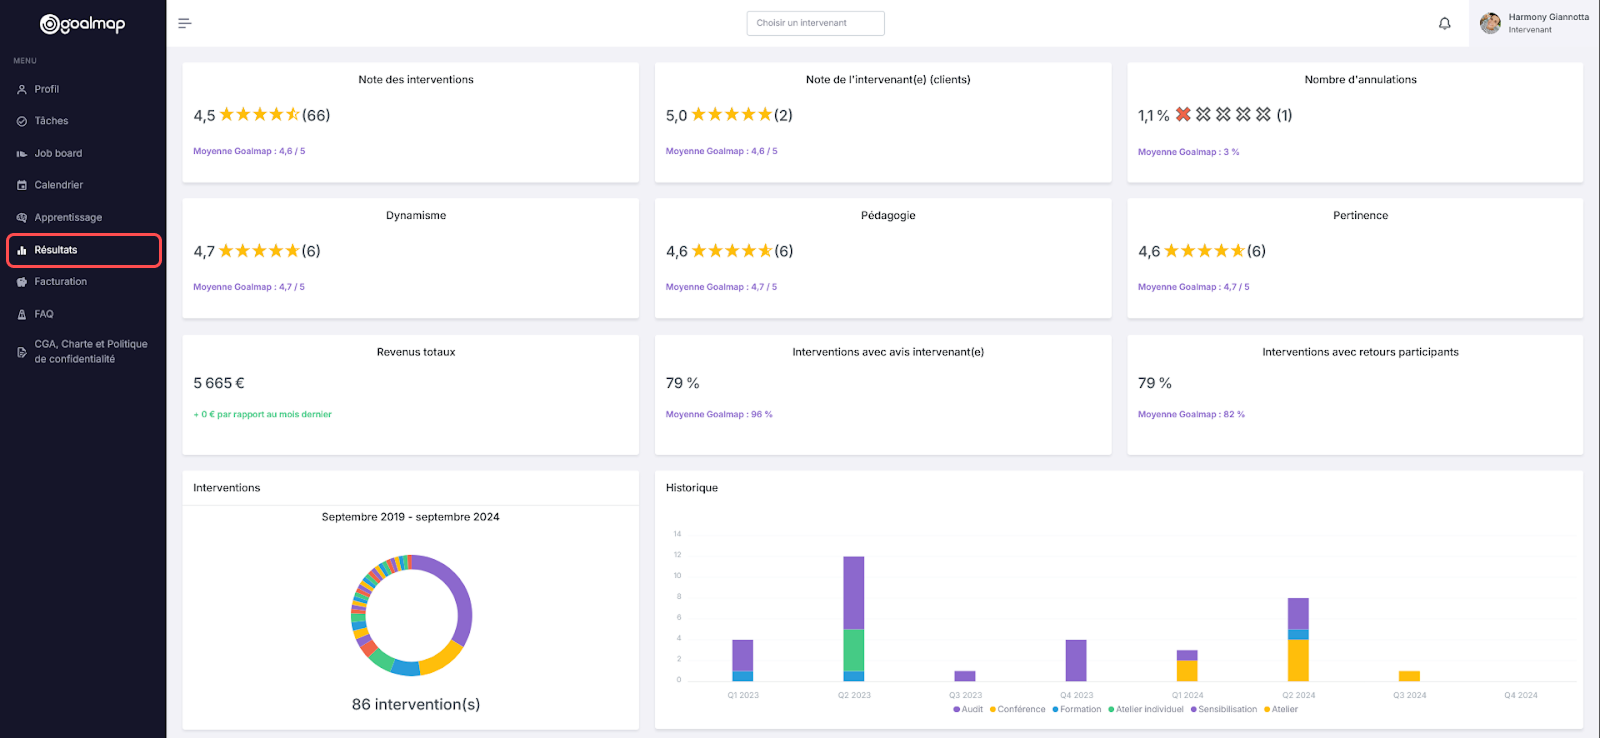Viewport: 1600px width, 738px height.
Task: Open Harmony Giannotta user profile menu
Action: pyautogui.click(x=1534, y=23)
